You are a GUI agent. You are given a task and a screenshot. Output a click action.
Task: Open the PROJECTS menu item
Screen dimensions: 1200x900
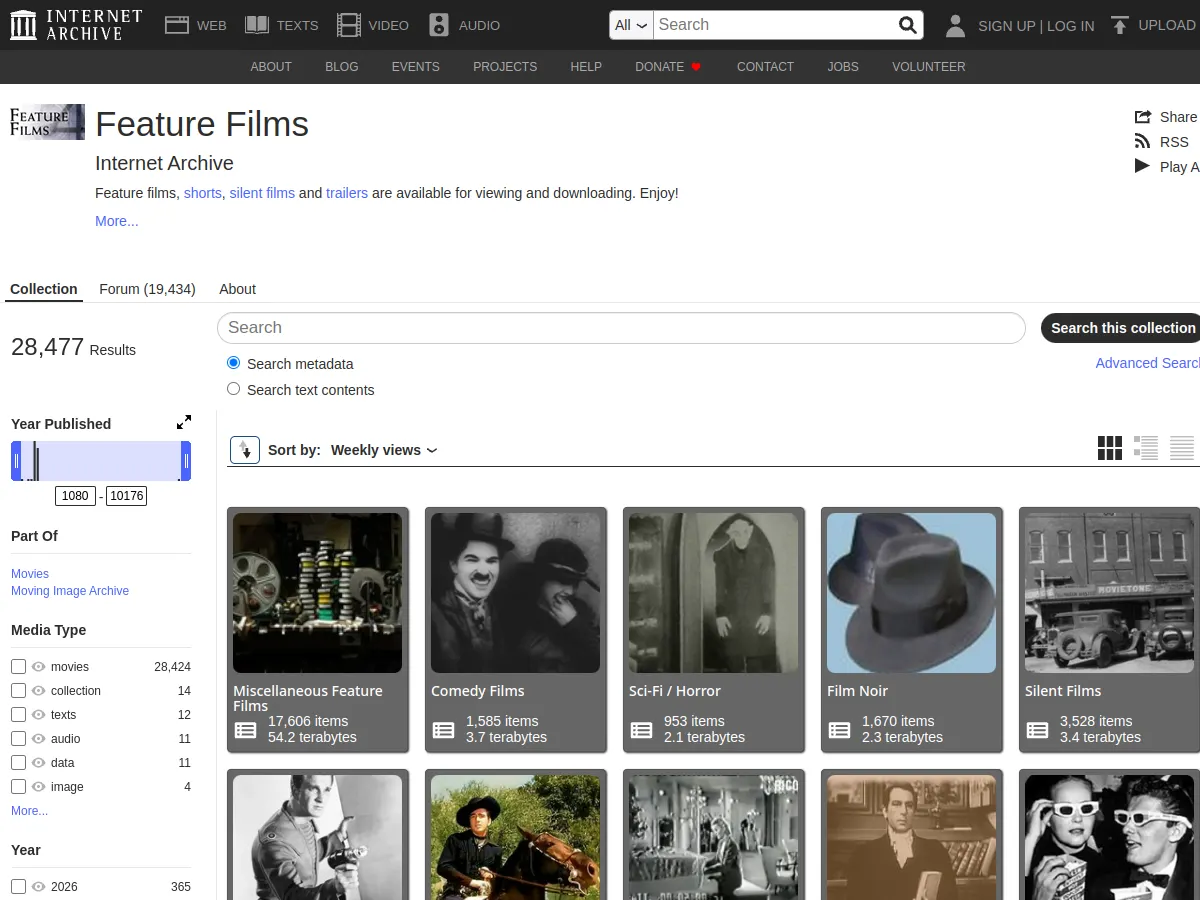pos(505,67)
